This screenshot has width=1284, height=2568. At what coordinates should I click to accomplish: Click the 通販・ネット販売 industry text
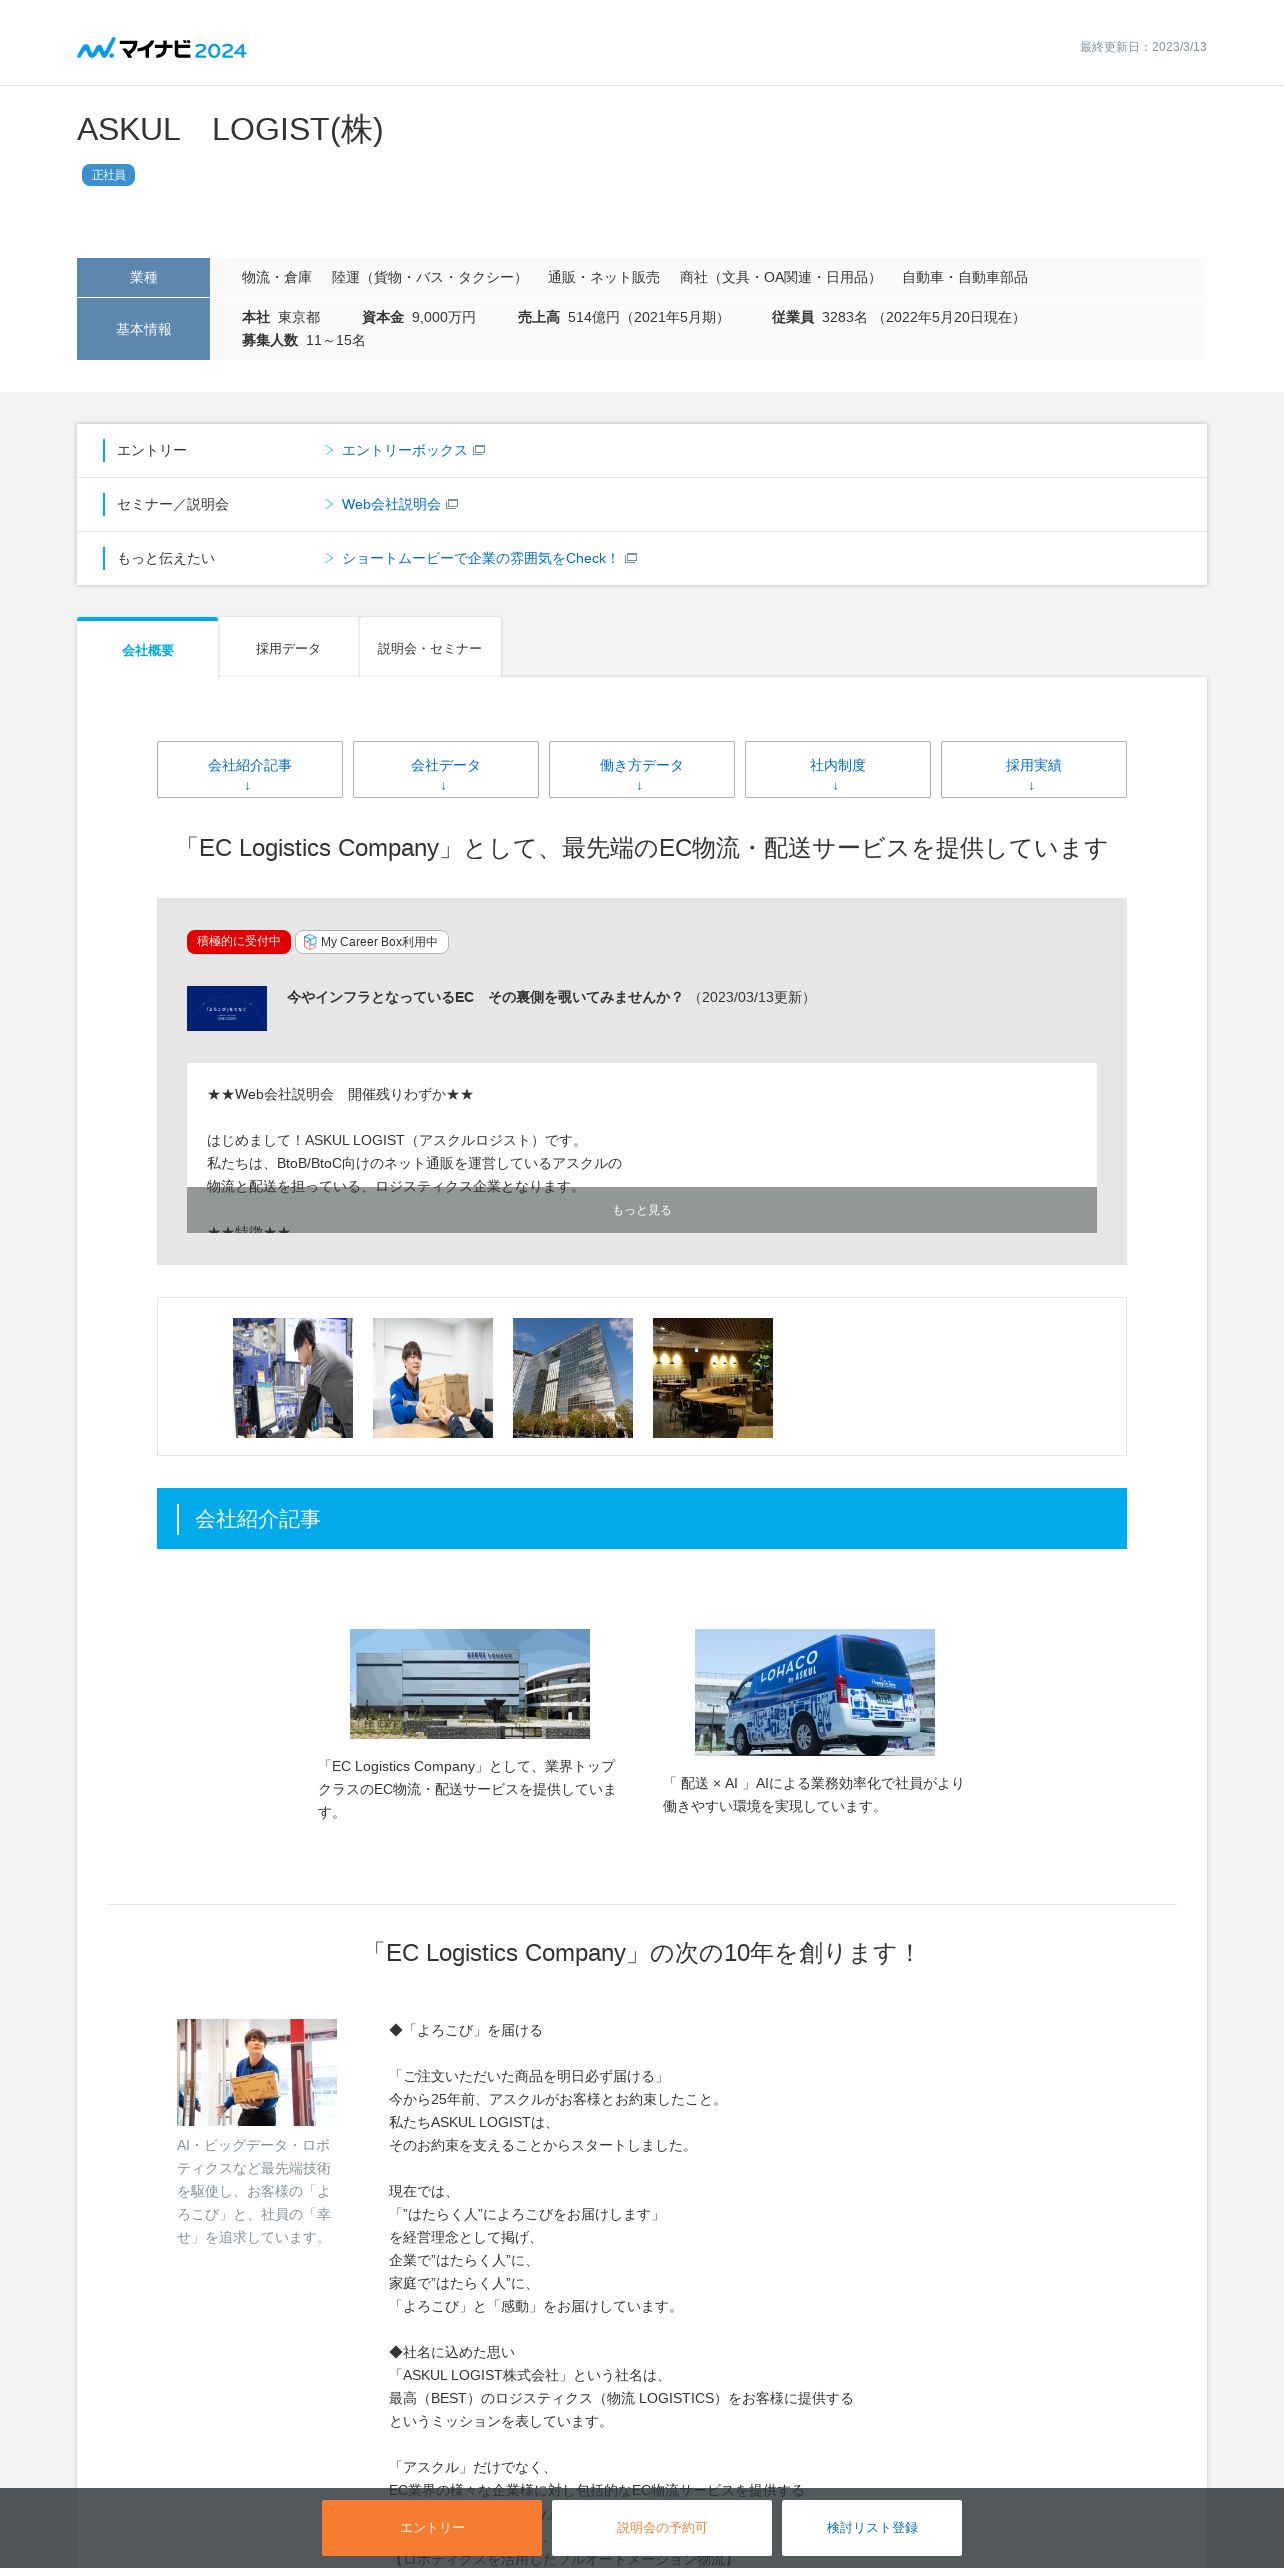(x=604, y=278)
